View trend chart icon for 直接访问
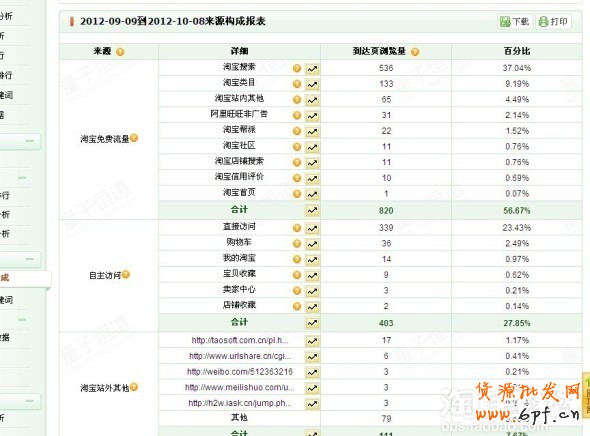Screen dimensions: 590x436 pos(312,228)
